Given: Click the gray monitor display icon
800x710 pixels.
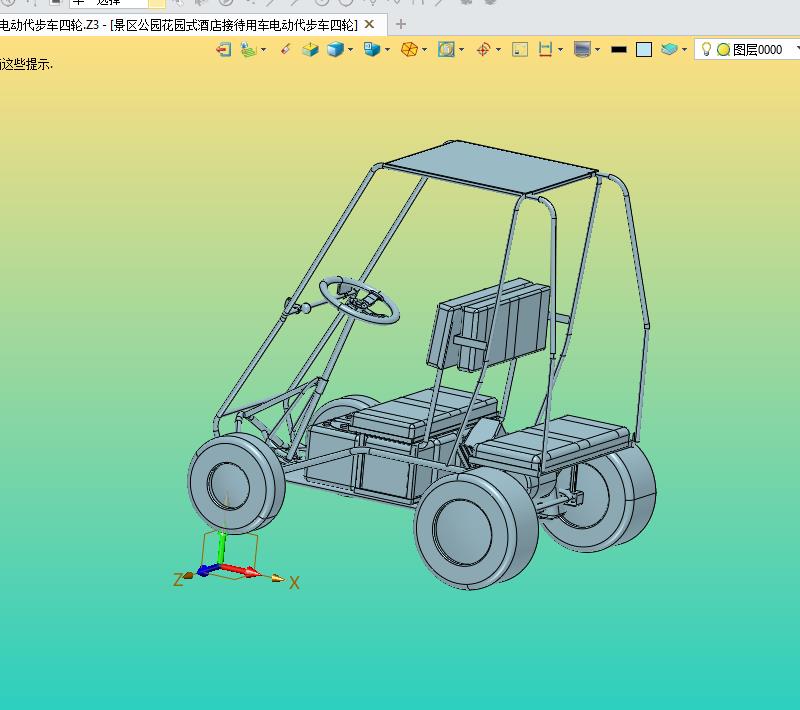Looking at the screenshot, I should [x=582, y=49].
